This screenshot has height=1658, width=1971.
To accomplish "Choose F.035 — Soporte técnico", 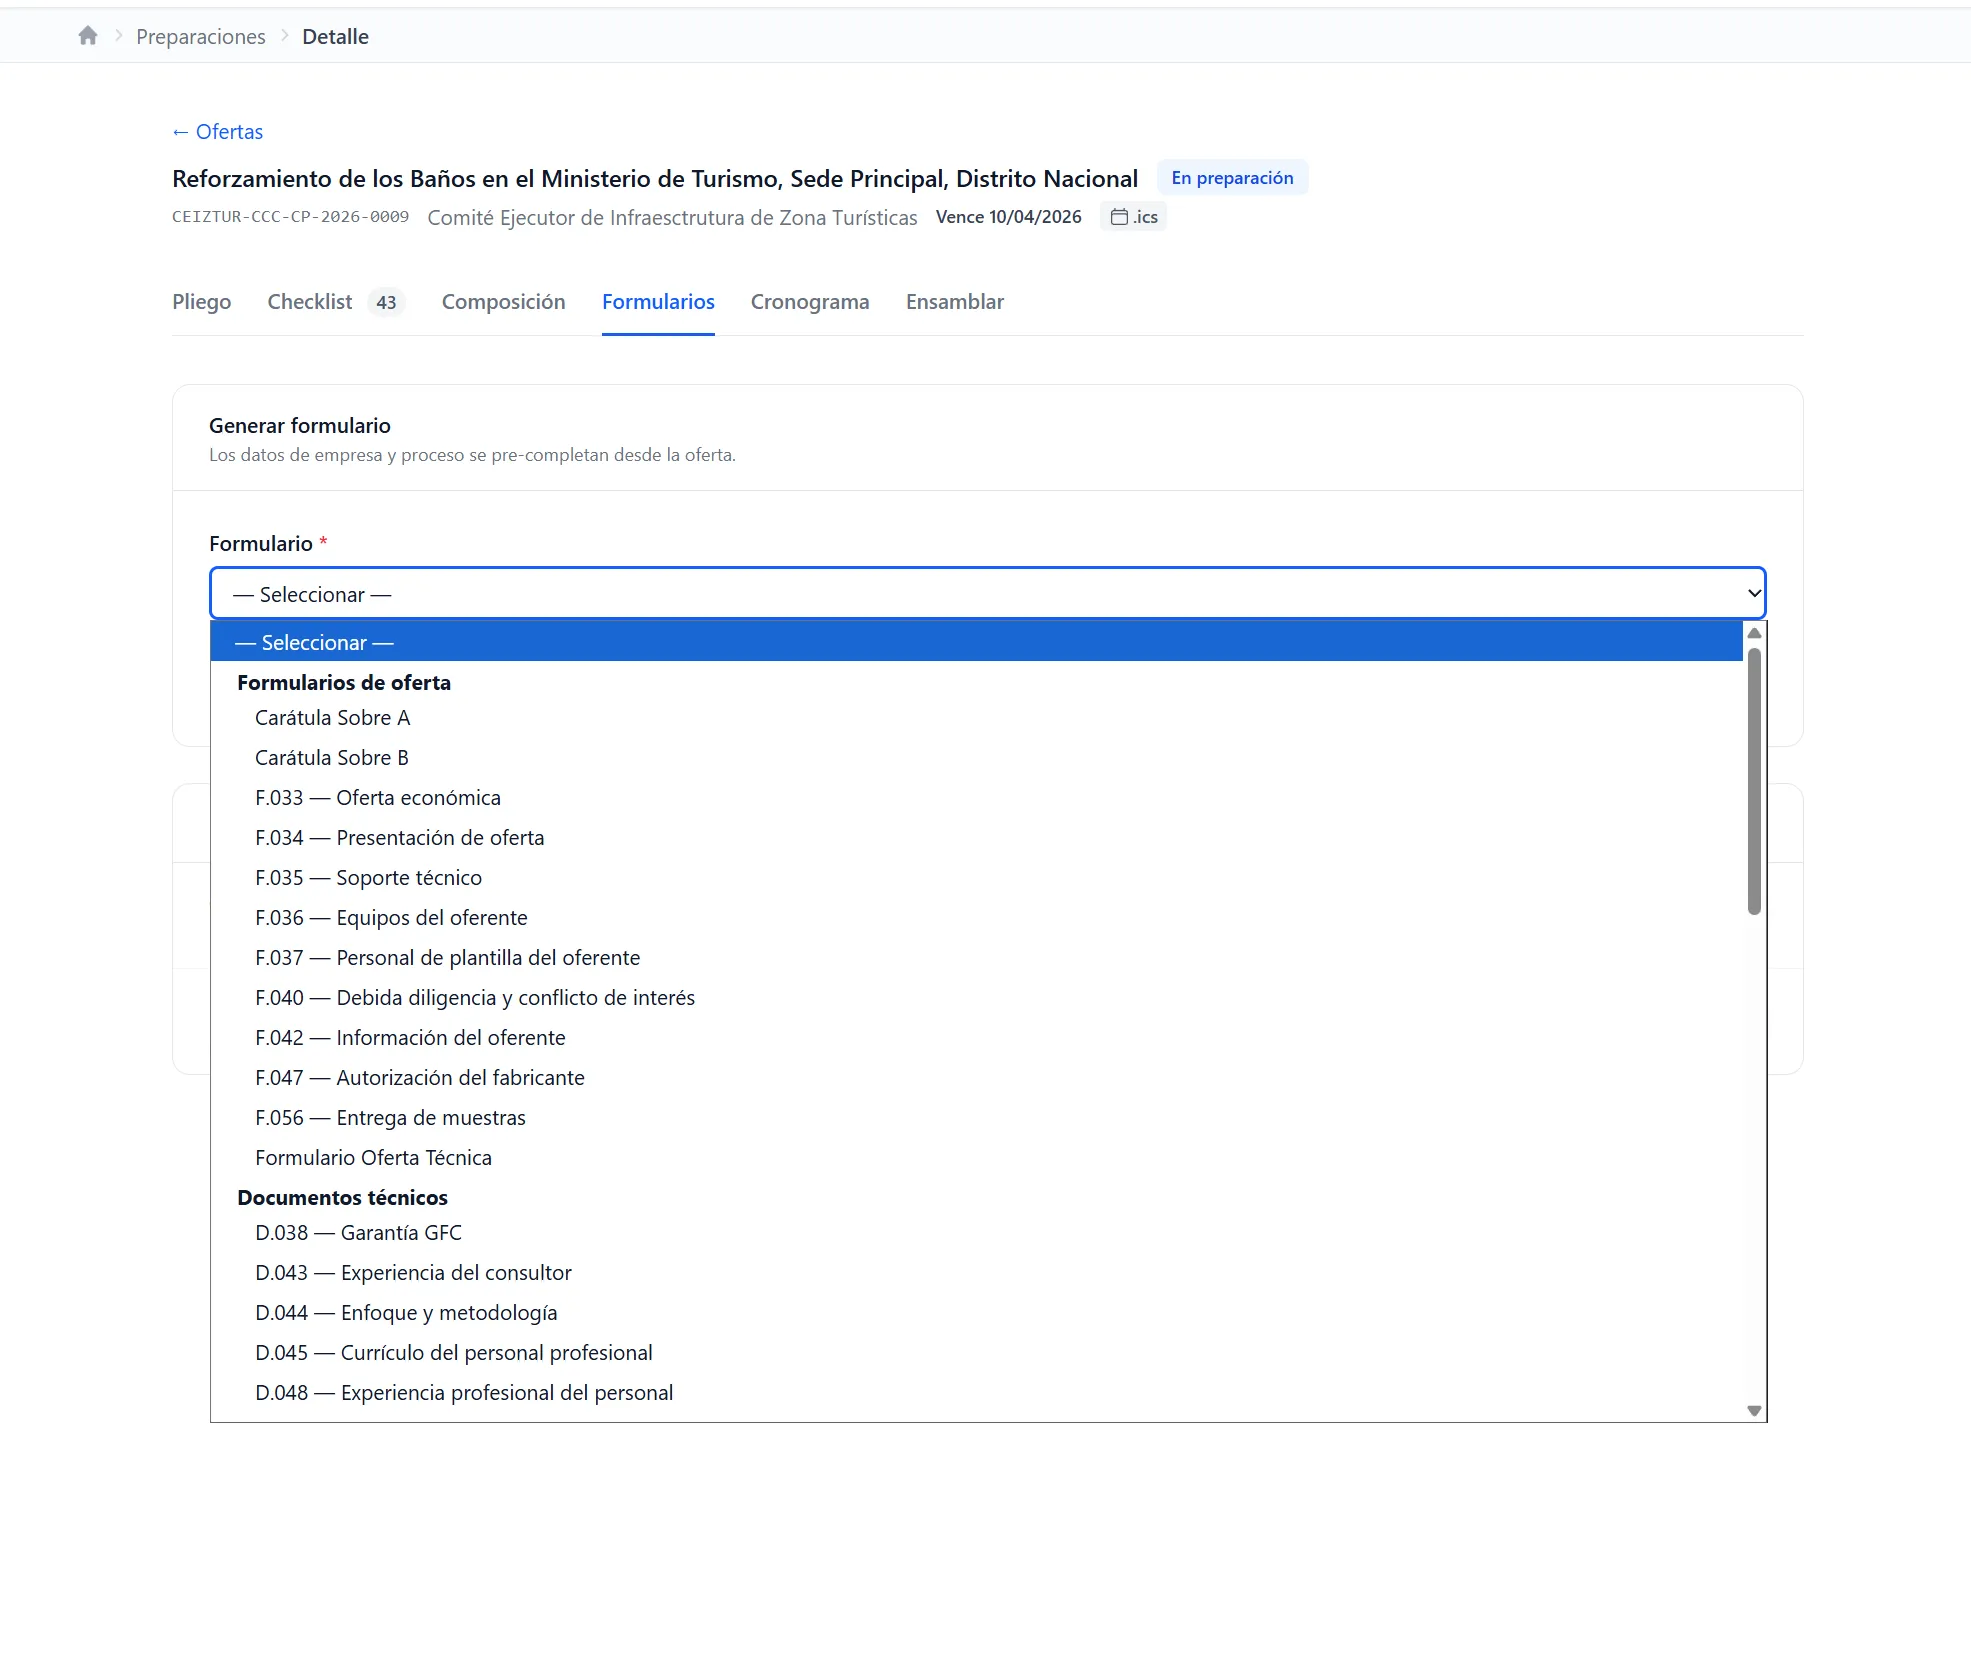I will 976,878.
